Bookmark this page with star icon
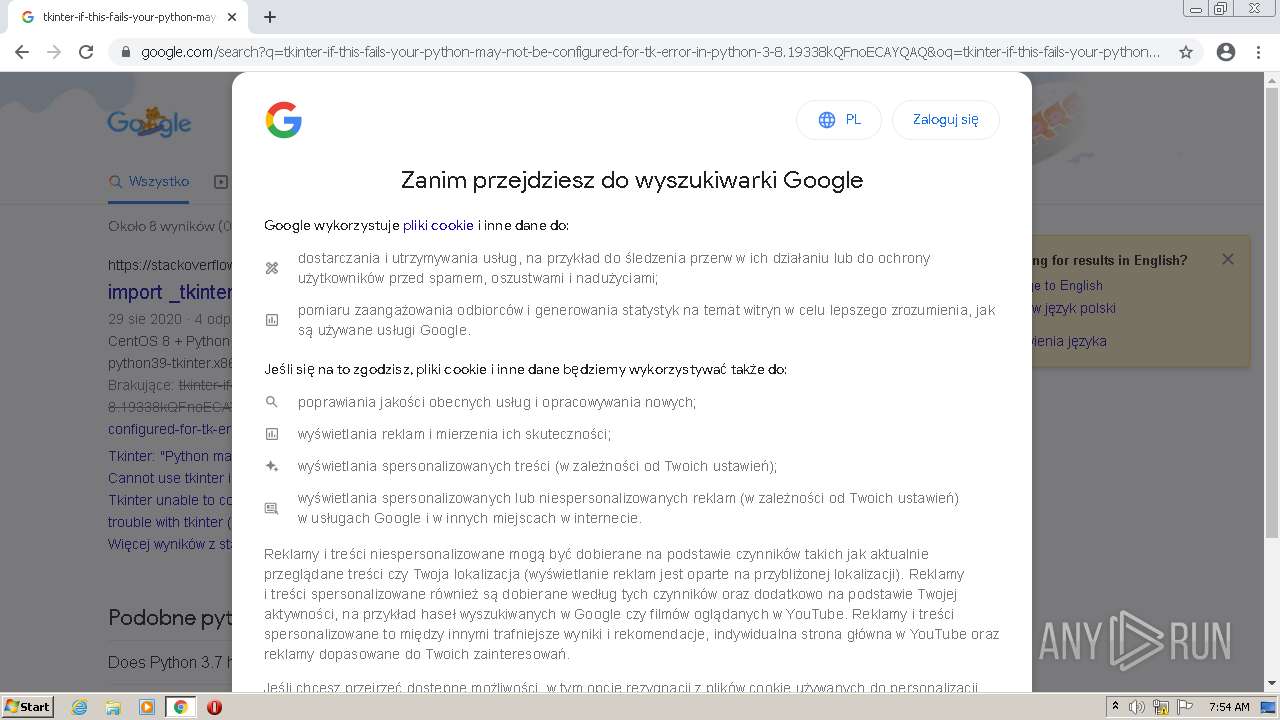This screenshot has width=1280, height=720. click(x=1186, y=52)
